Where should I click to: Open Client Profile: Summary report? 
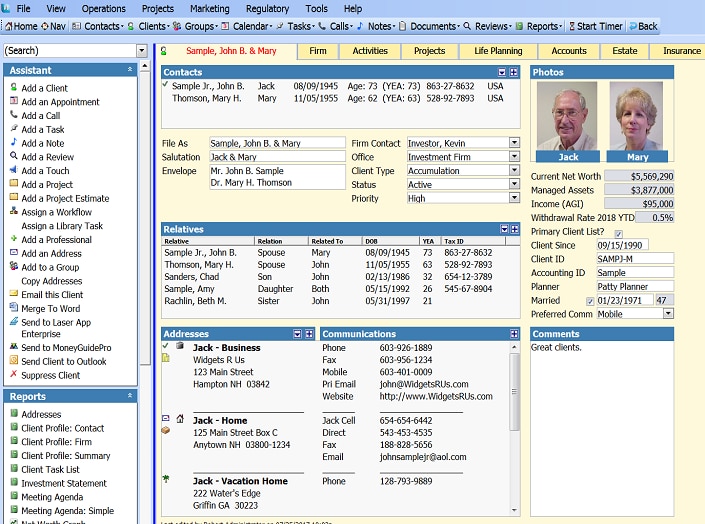(x=66, y=456)
